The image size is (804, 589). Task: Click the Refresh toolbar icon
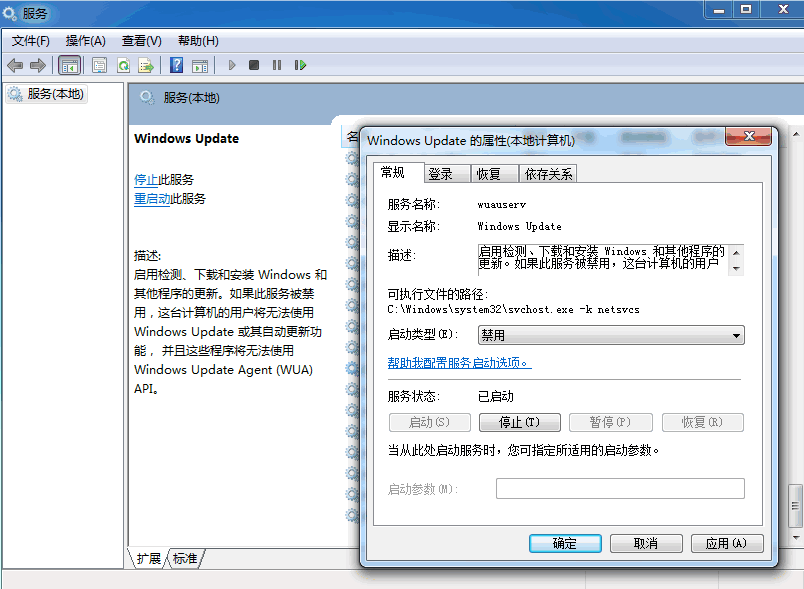(123, 65)
